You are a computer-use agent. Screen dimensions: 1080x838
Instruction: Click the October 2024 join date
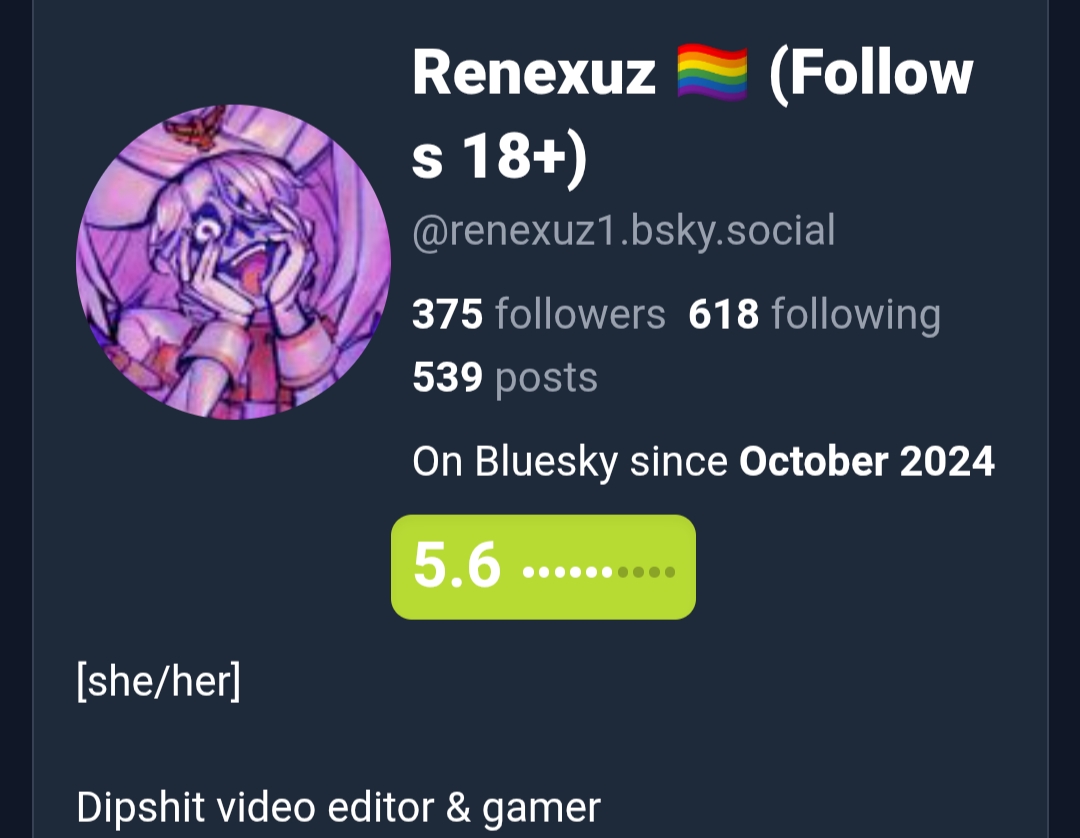tap(866, 461)
